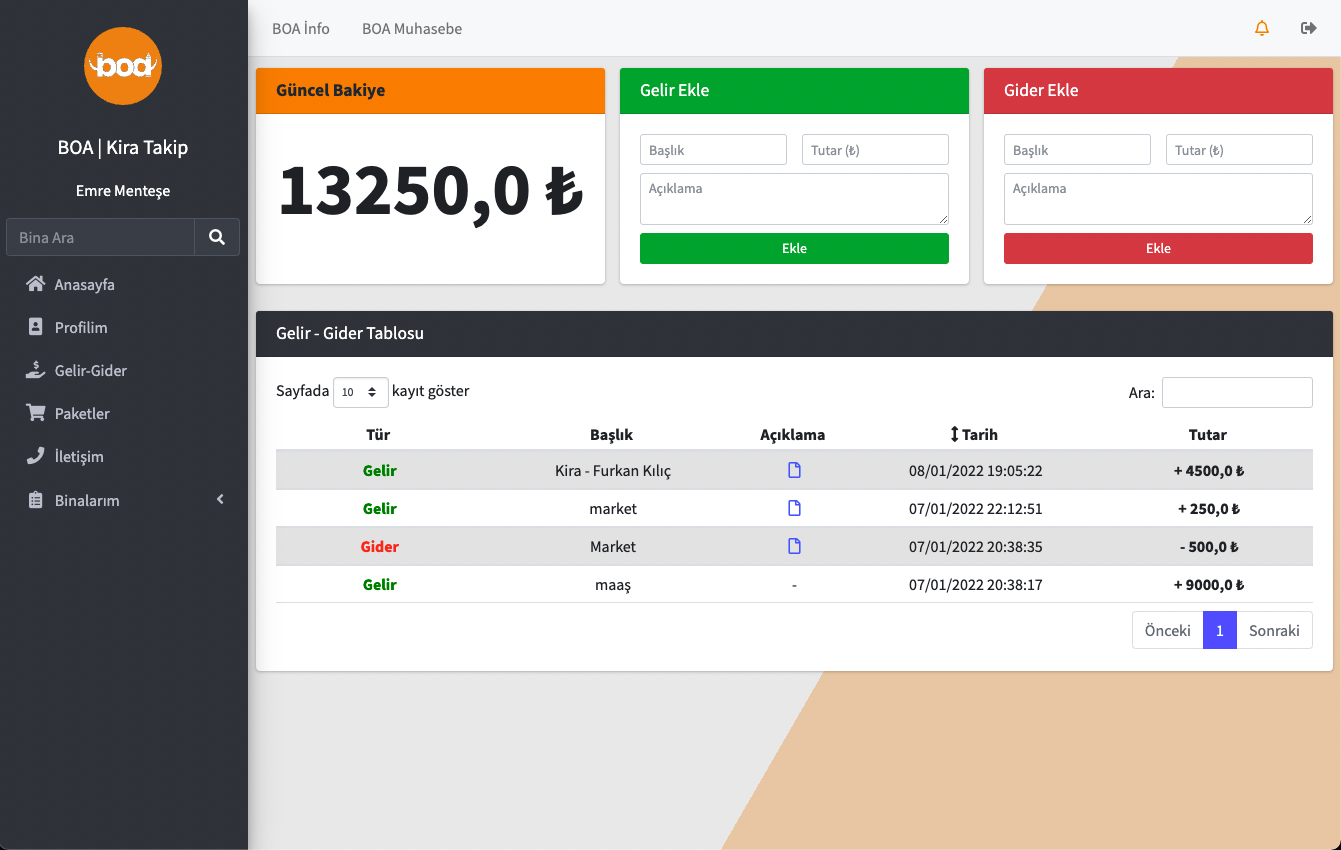
Task: Click green Ekle button to add income
Action: [794, 248]
